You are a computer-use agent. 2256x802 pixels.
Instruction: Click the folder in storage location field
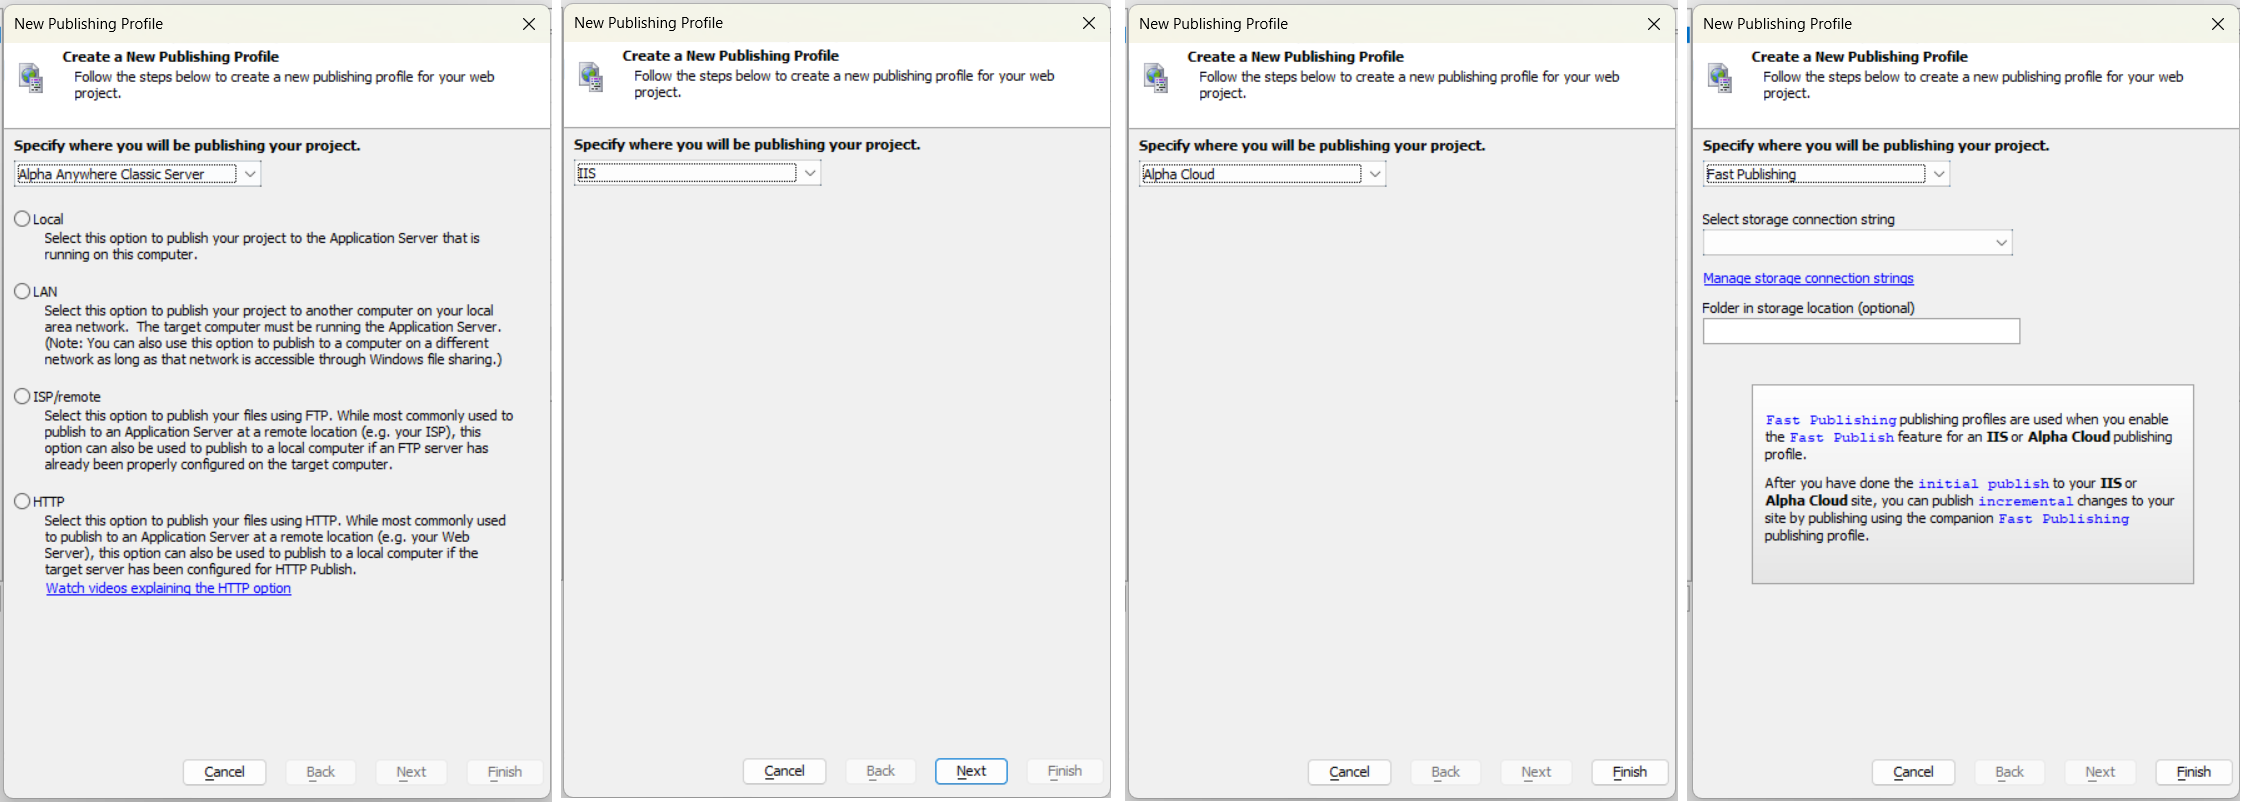[x=1862, y=331]
